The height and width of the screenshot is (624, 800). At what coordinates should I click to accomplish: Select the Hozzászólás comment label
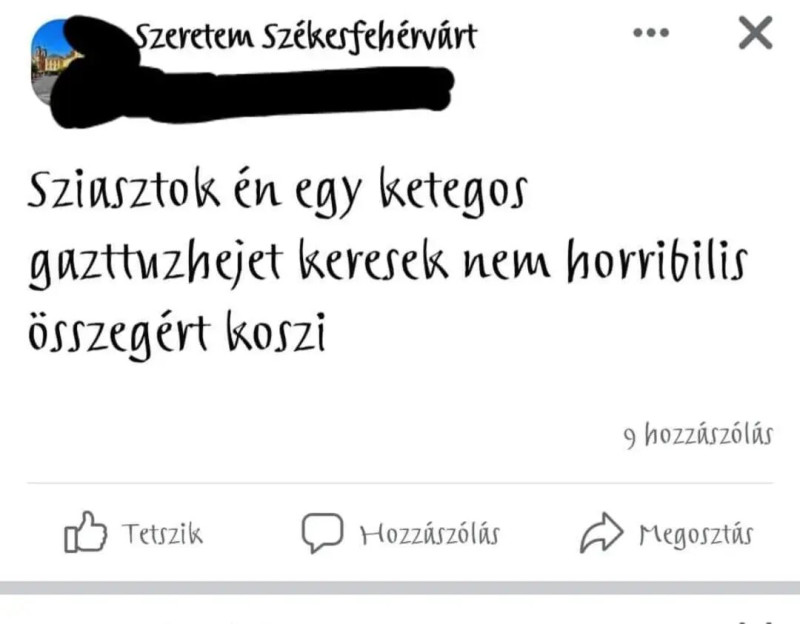(430, 535)
